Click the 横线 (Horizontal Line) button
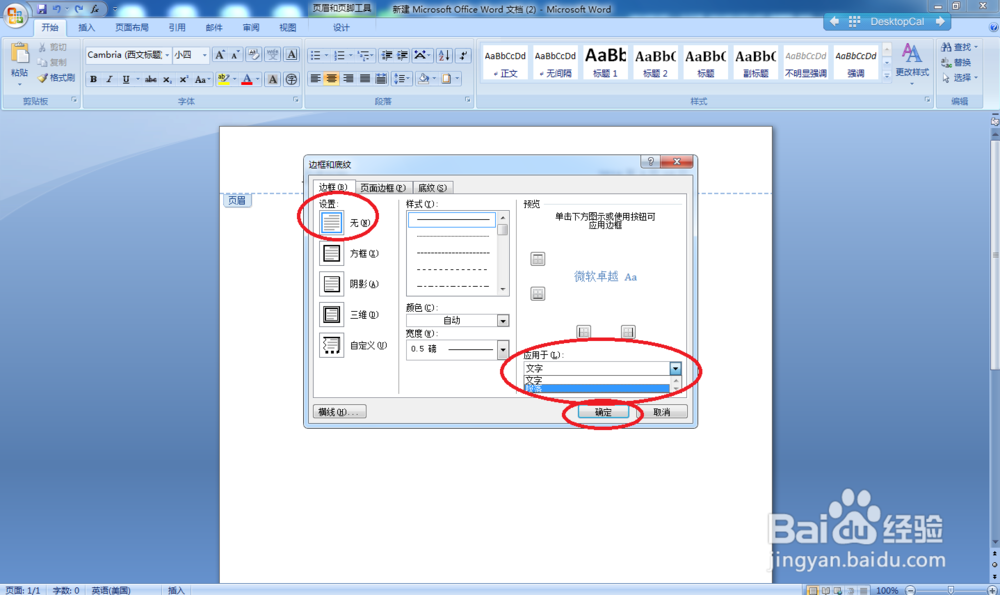 pos(340,409)
